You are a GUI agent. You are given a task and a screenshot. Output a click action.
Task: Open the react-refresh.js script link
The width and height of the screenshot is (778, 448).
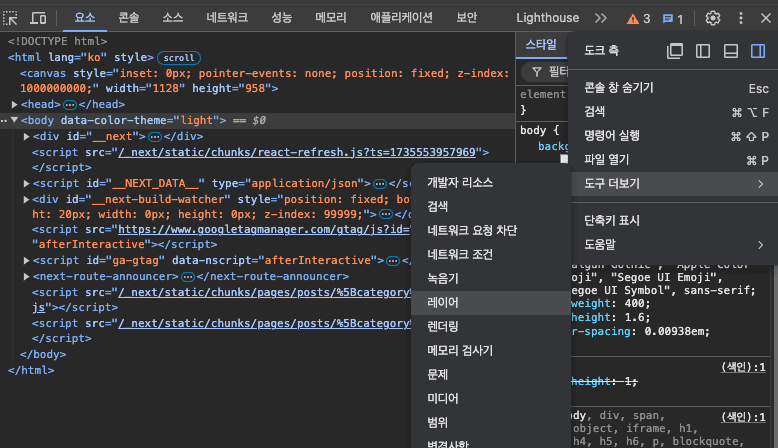tap(297, 152)
